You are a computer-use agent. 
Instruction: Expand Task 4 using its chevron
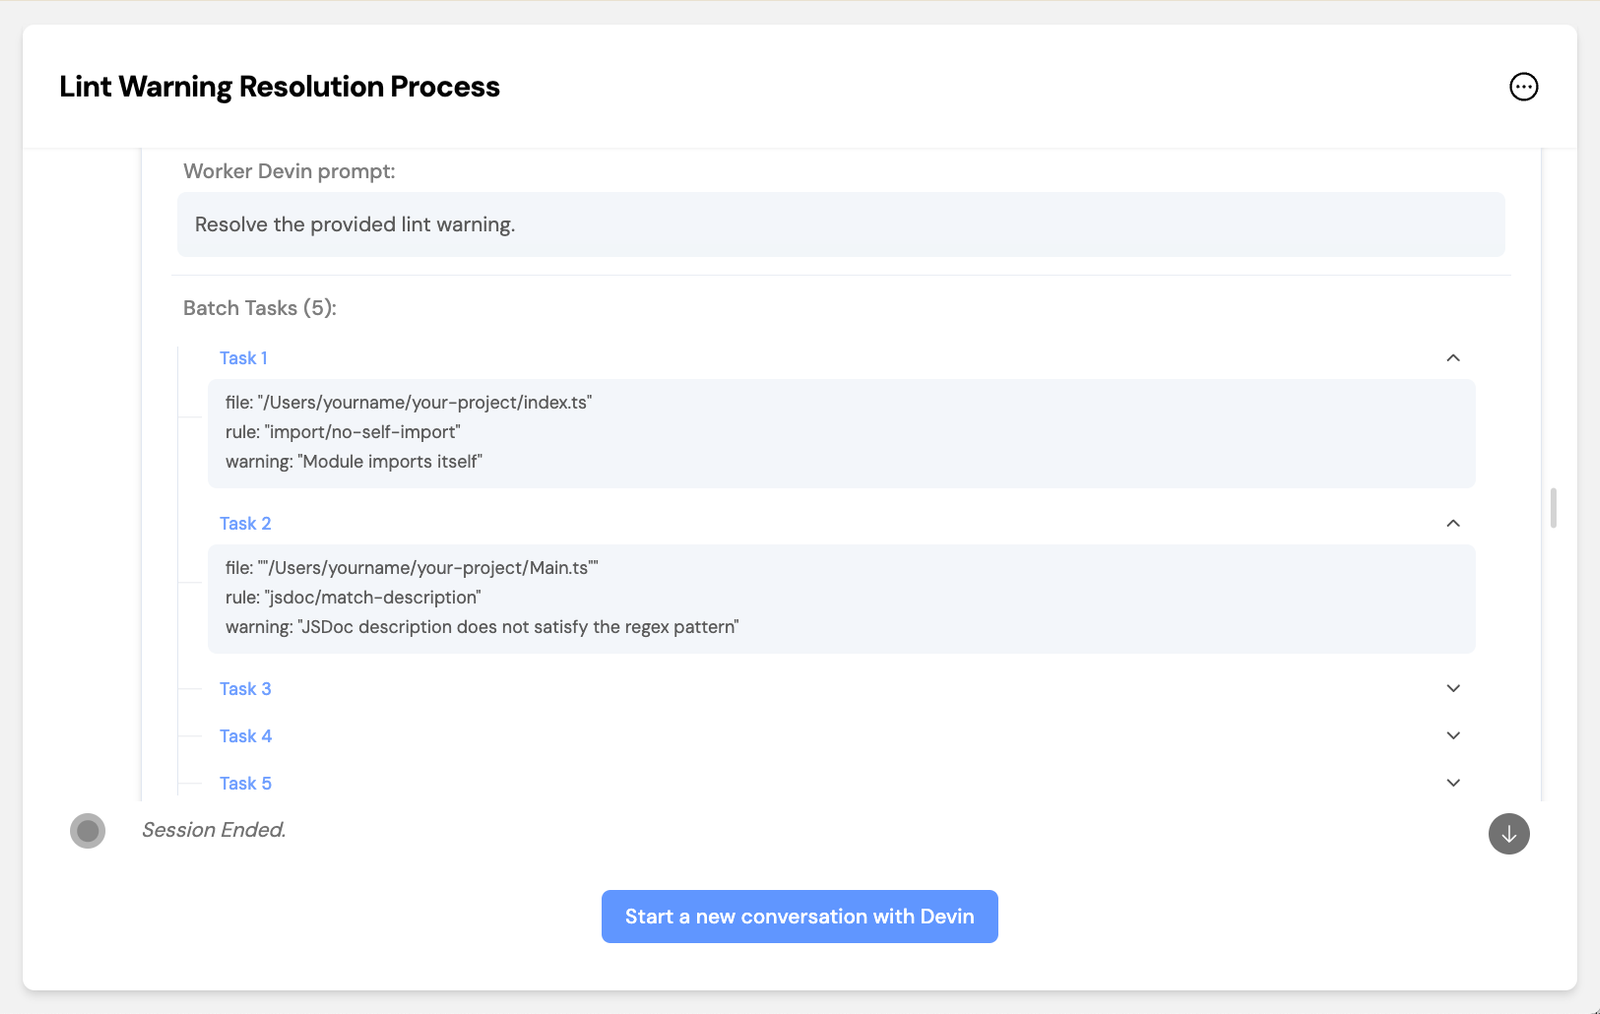point(1453,736)
